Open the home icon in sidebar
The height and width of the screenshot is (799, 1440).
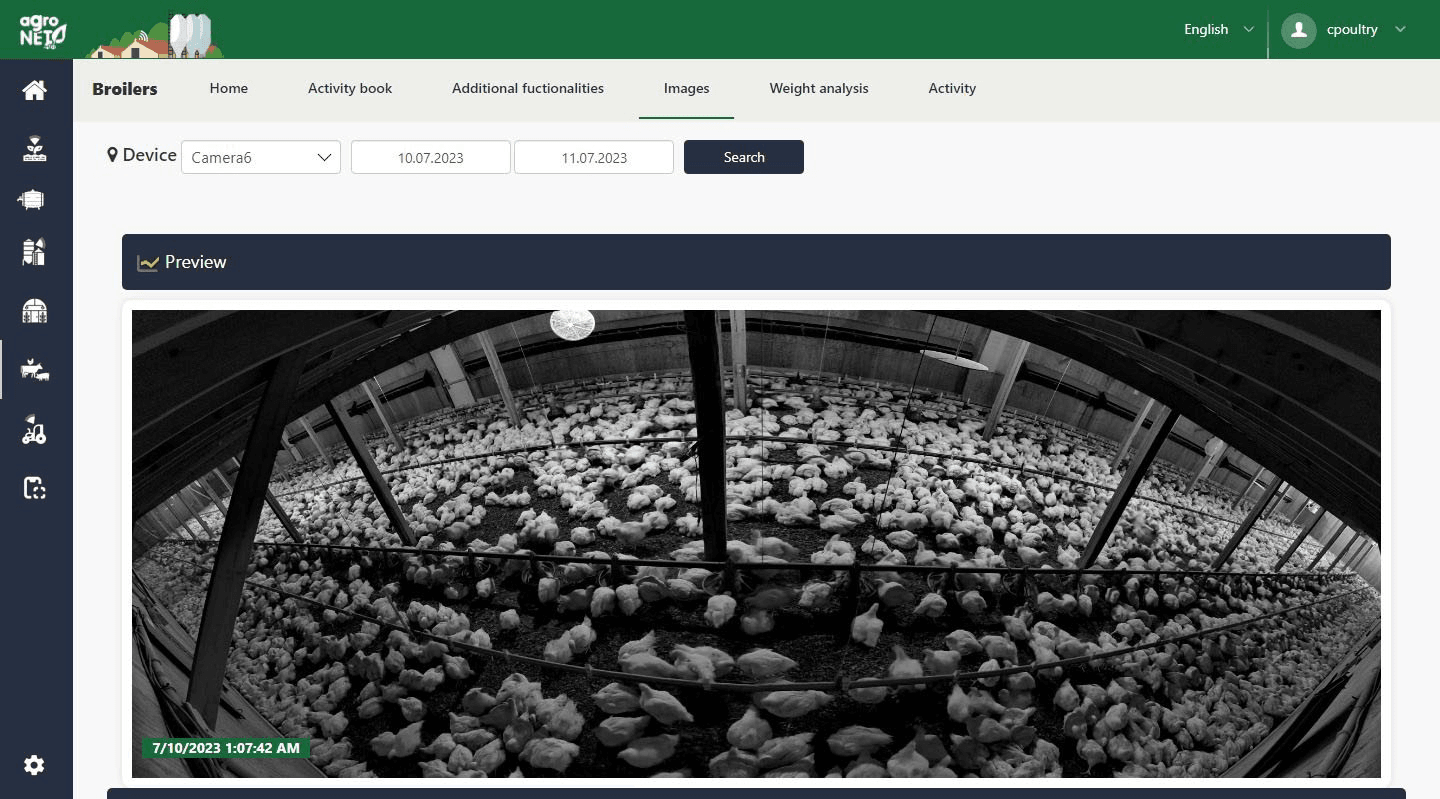pos(35,91)
